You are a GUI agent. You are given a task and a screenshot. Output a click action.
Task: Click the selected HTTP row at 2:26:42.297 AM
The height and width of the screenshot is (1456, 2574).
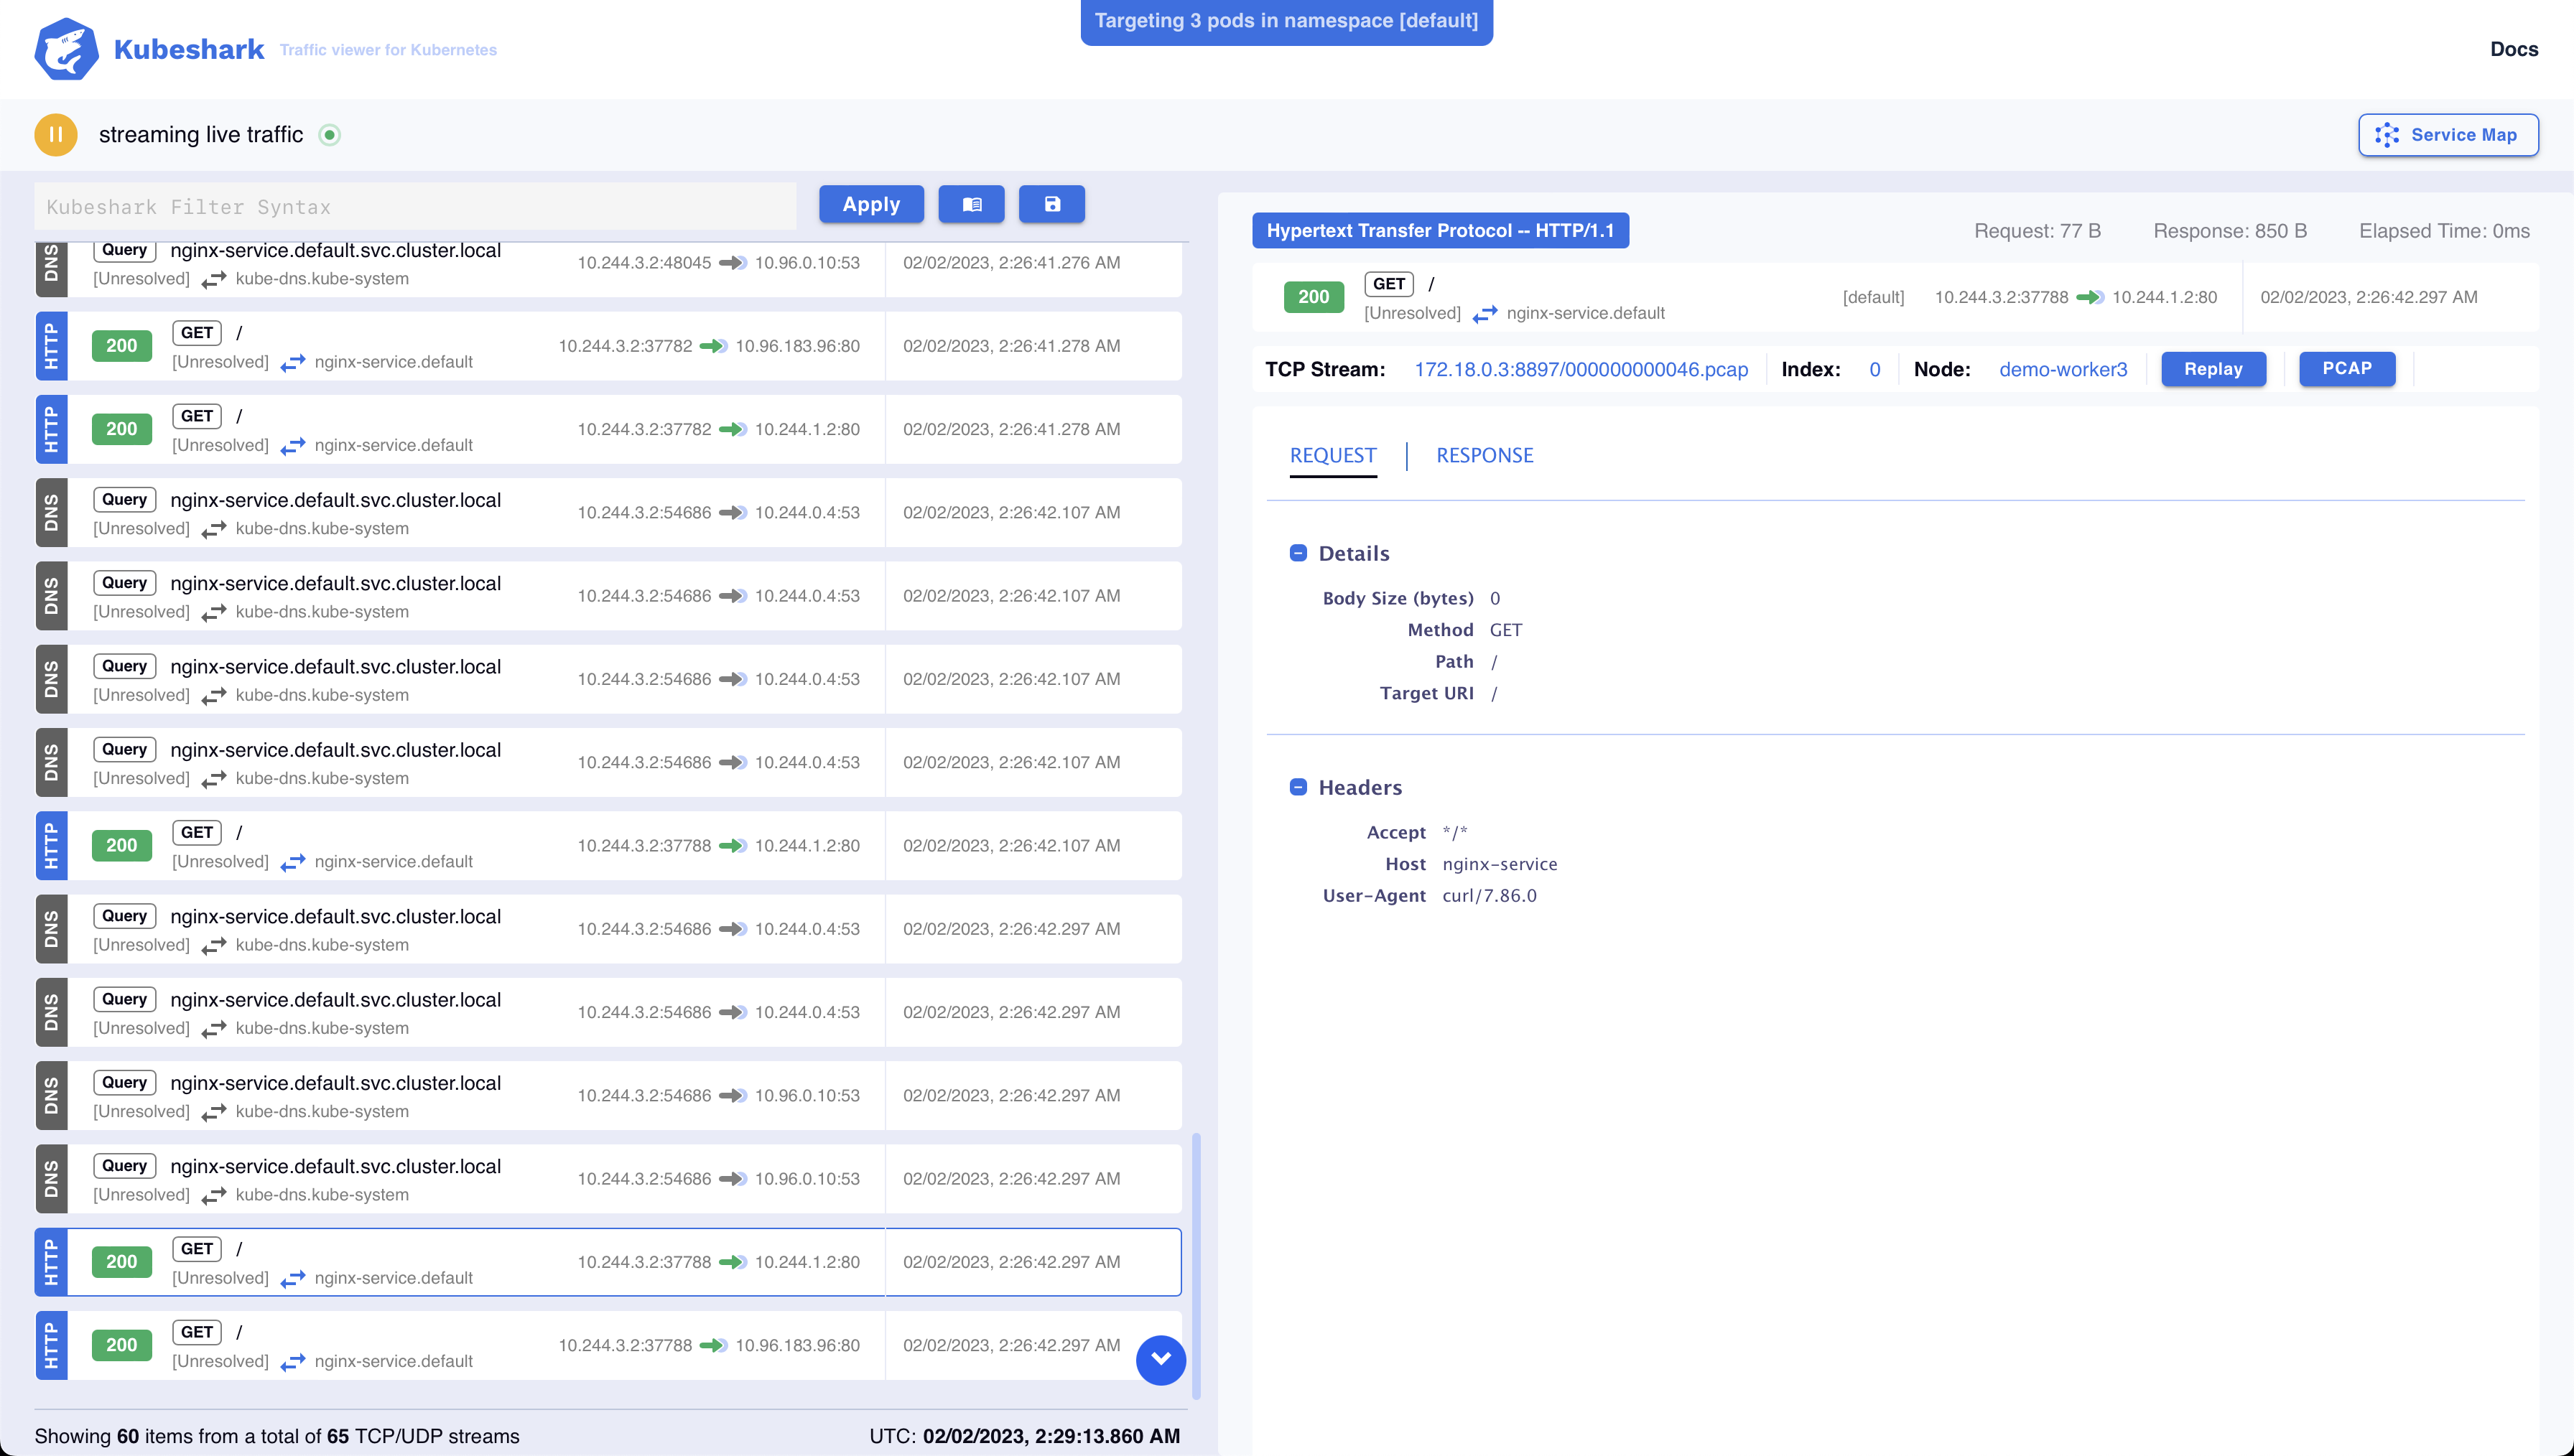click(x=608, y=1262)
